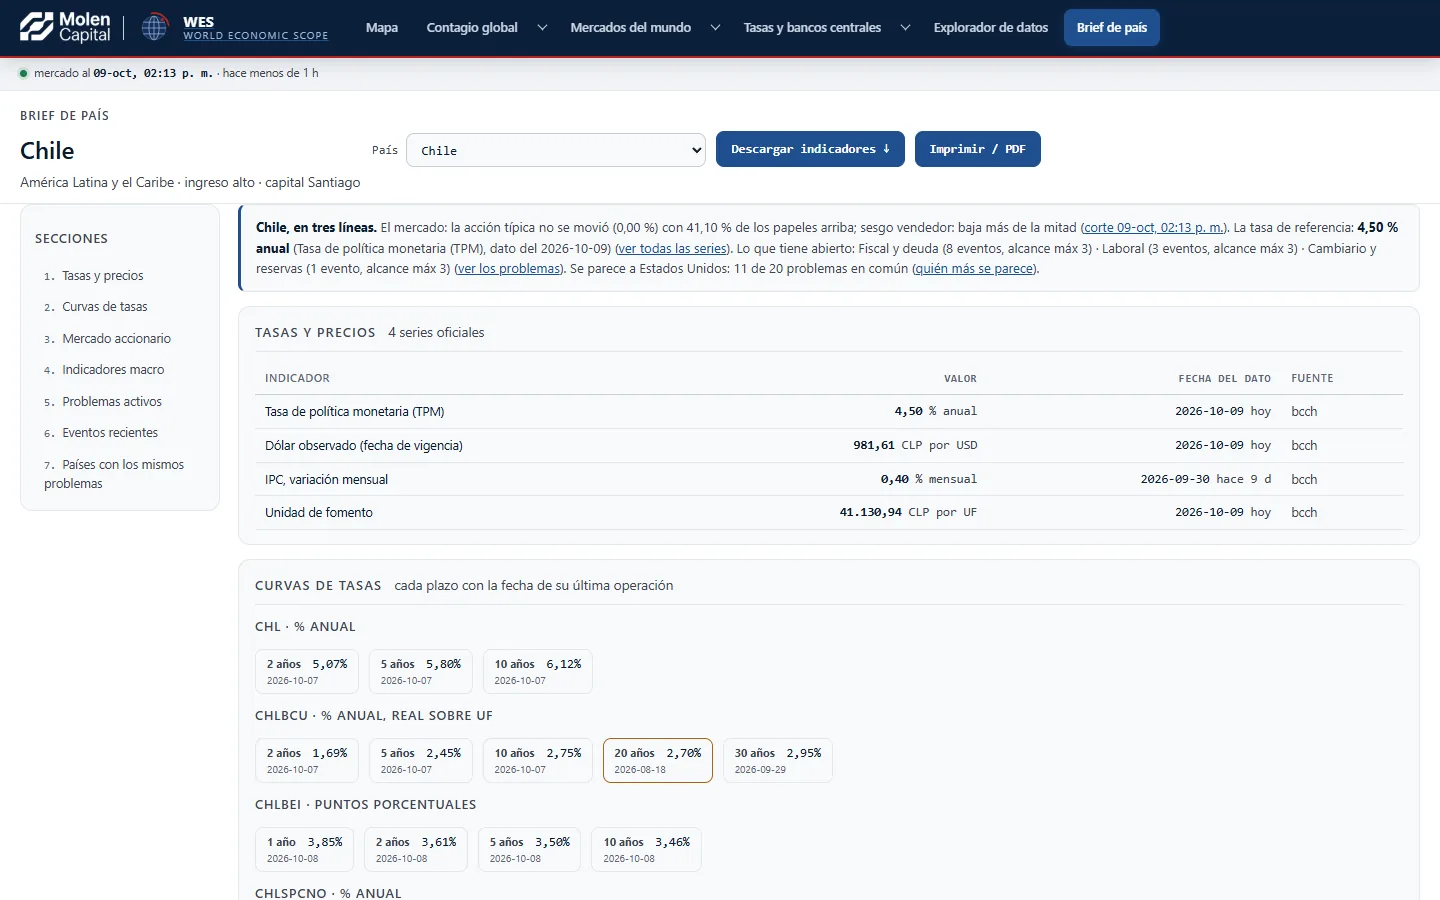Click the Dólar observado value 981,61

(873, 446)
